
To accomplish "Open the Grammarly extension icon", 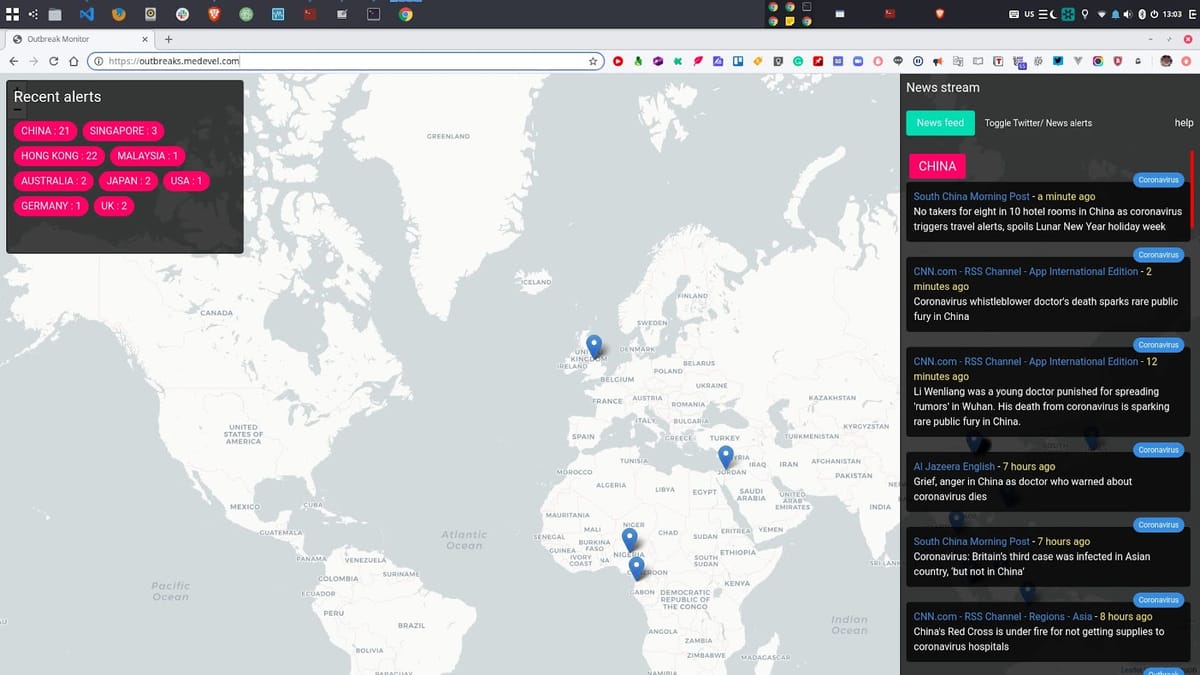I will [798, 61].
